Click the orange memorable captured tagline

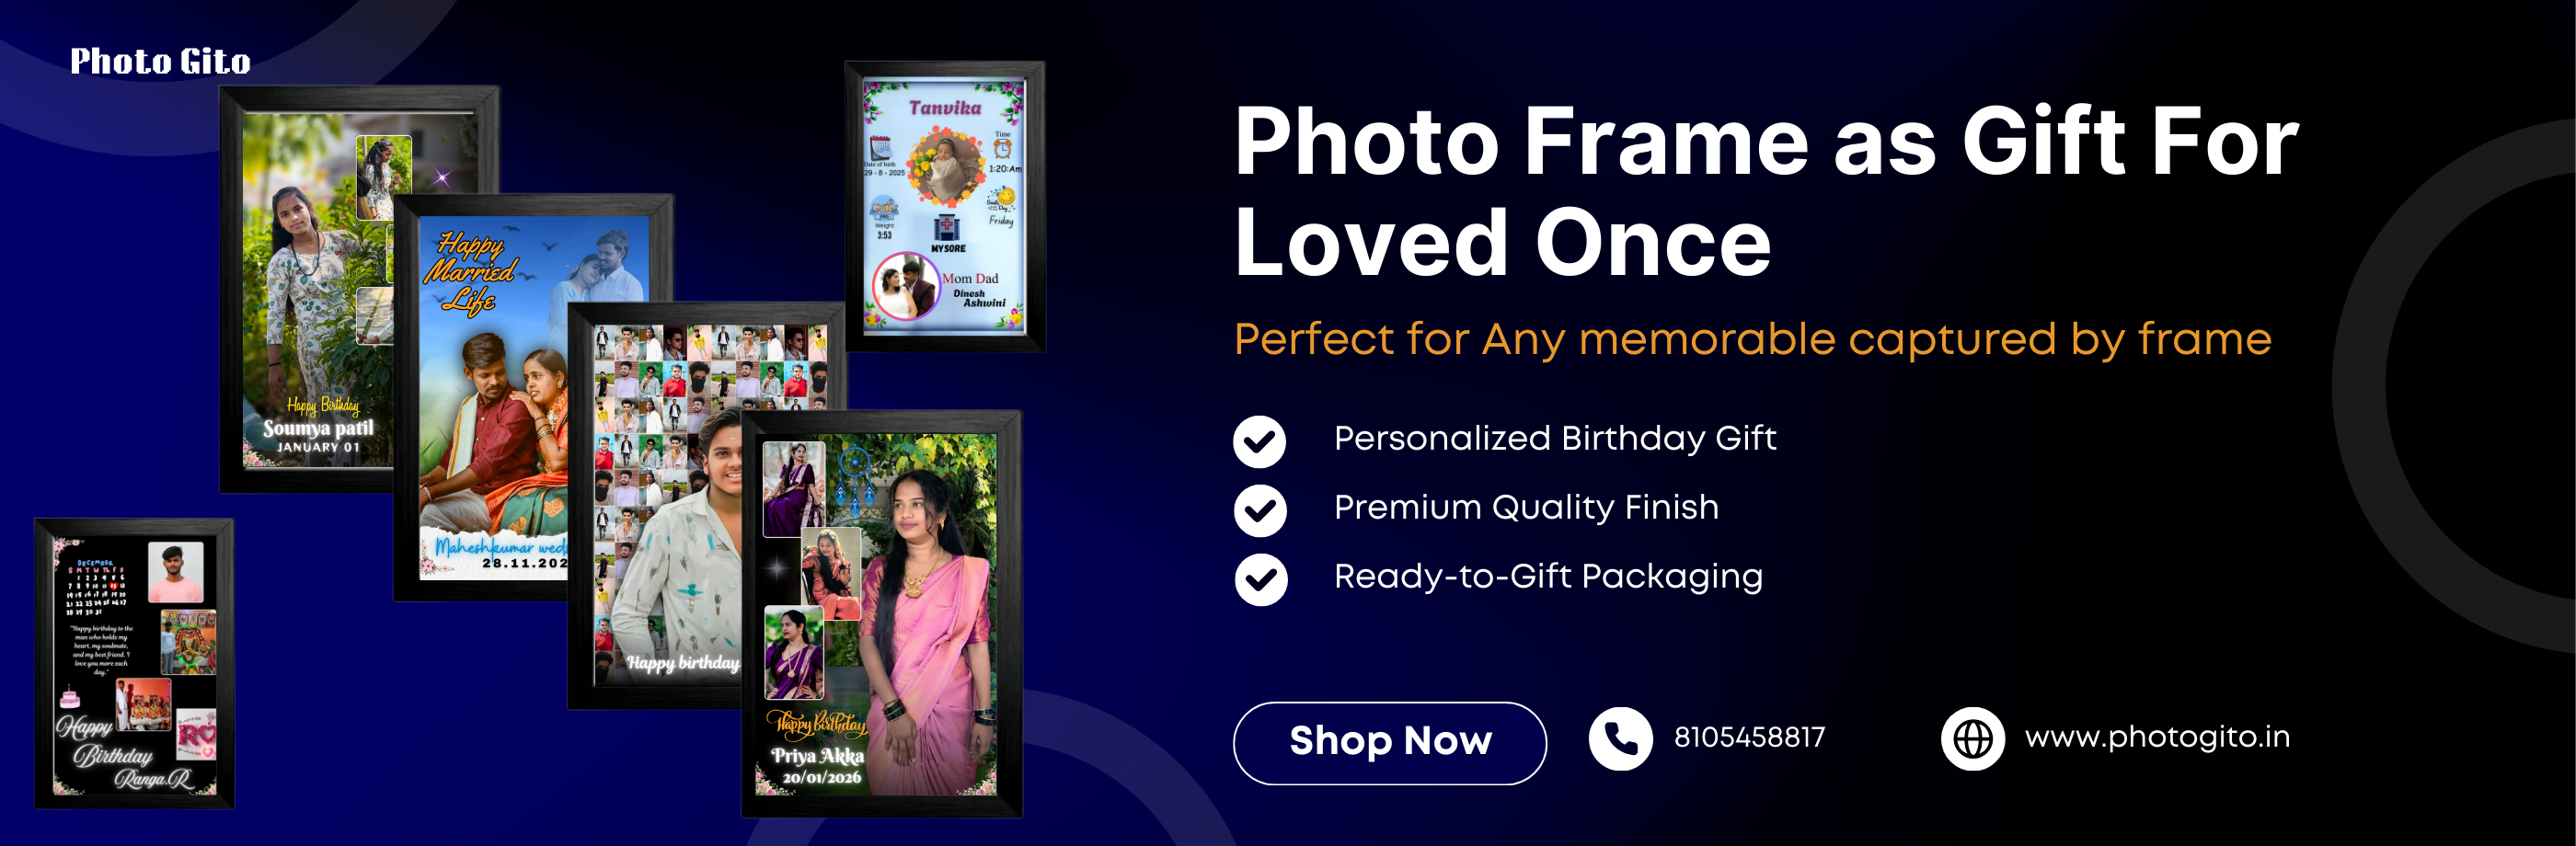coord(1752,340)
